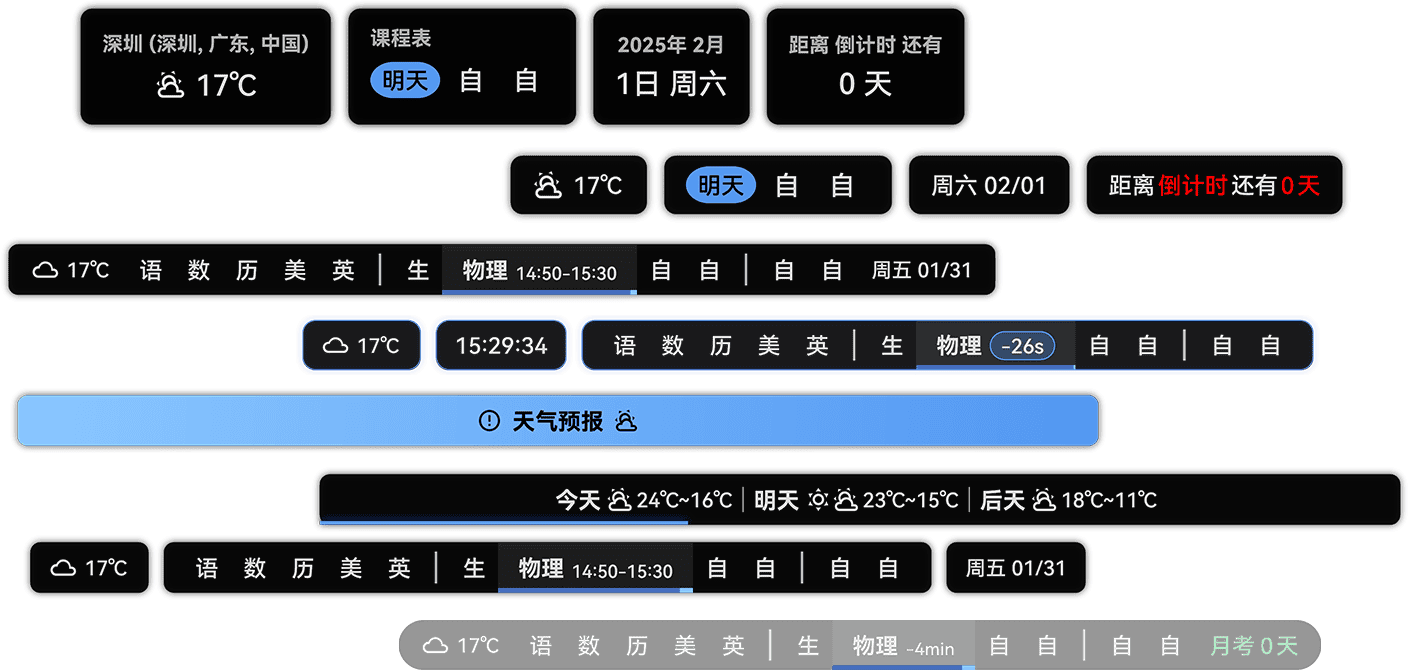This screenshot has height=670, width=1408.
Task: Click the -26s countdown badge beside 物理
Action: click(1022, 346)
